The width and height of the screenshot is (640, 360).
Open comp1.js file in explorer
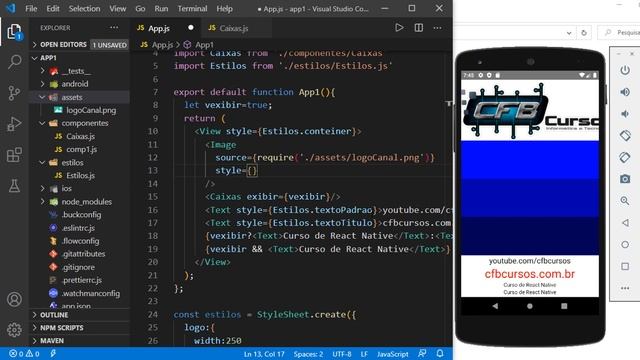(82, 149)
